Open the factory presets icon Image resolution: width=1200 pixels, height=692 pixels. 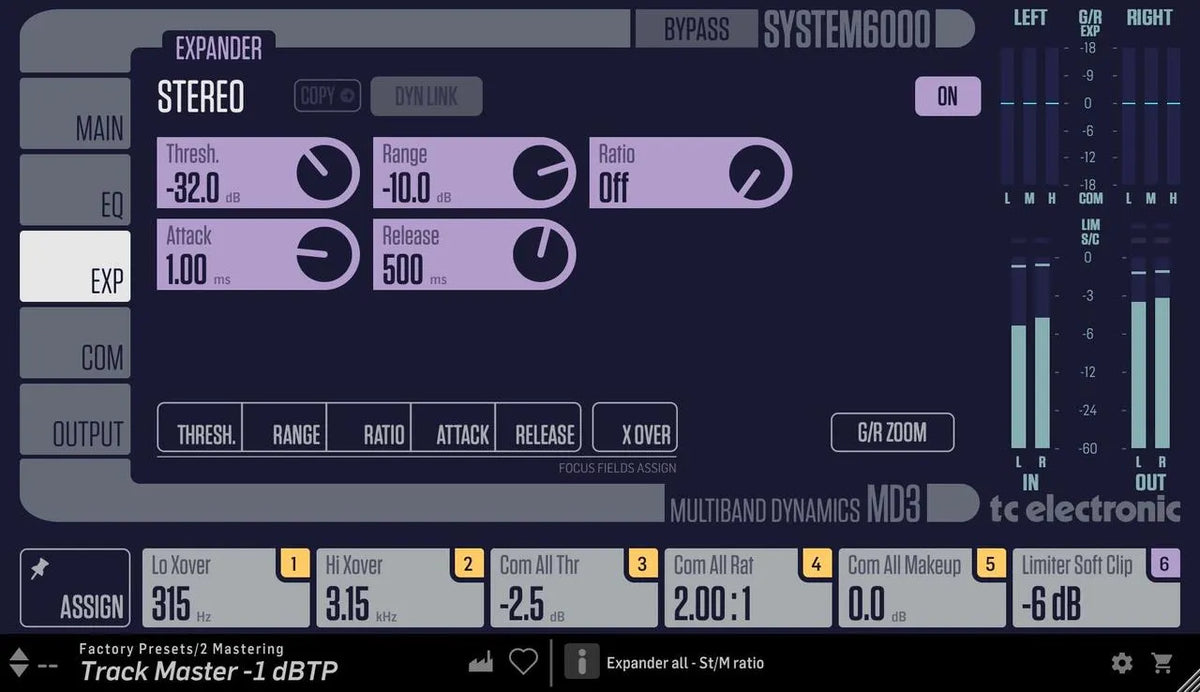pyautogui.click(x=480, y=661)
